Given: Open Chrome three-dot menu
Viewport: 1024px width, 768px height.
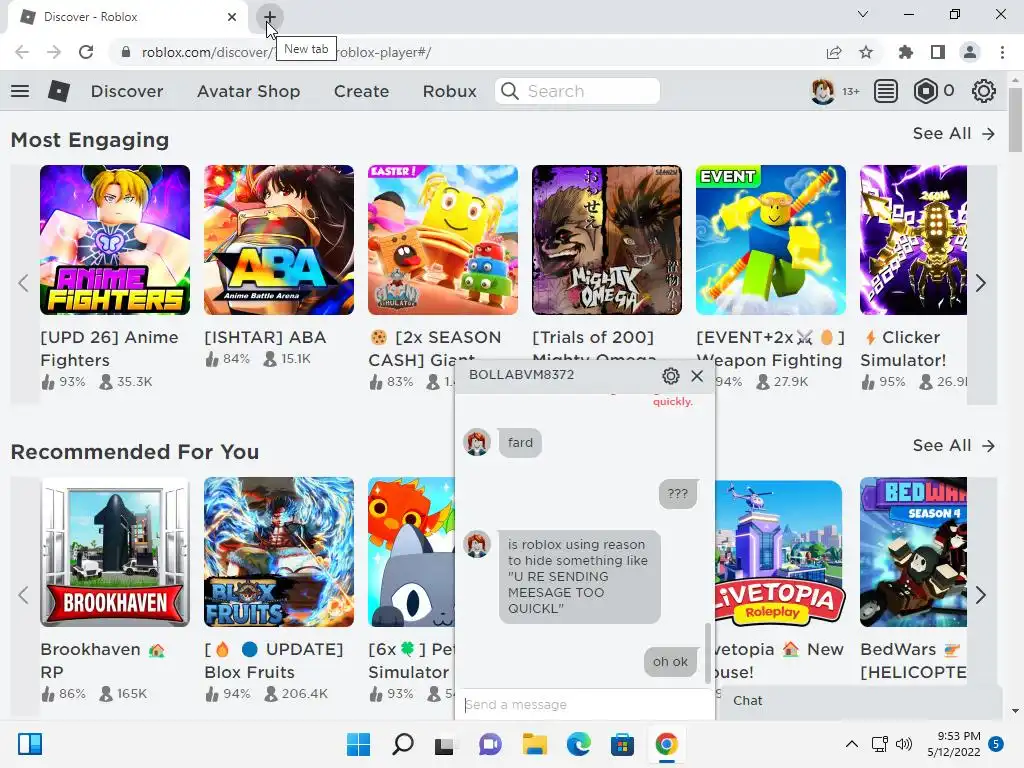Looking at the screenshot, I should [x=1002, y=52].
